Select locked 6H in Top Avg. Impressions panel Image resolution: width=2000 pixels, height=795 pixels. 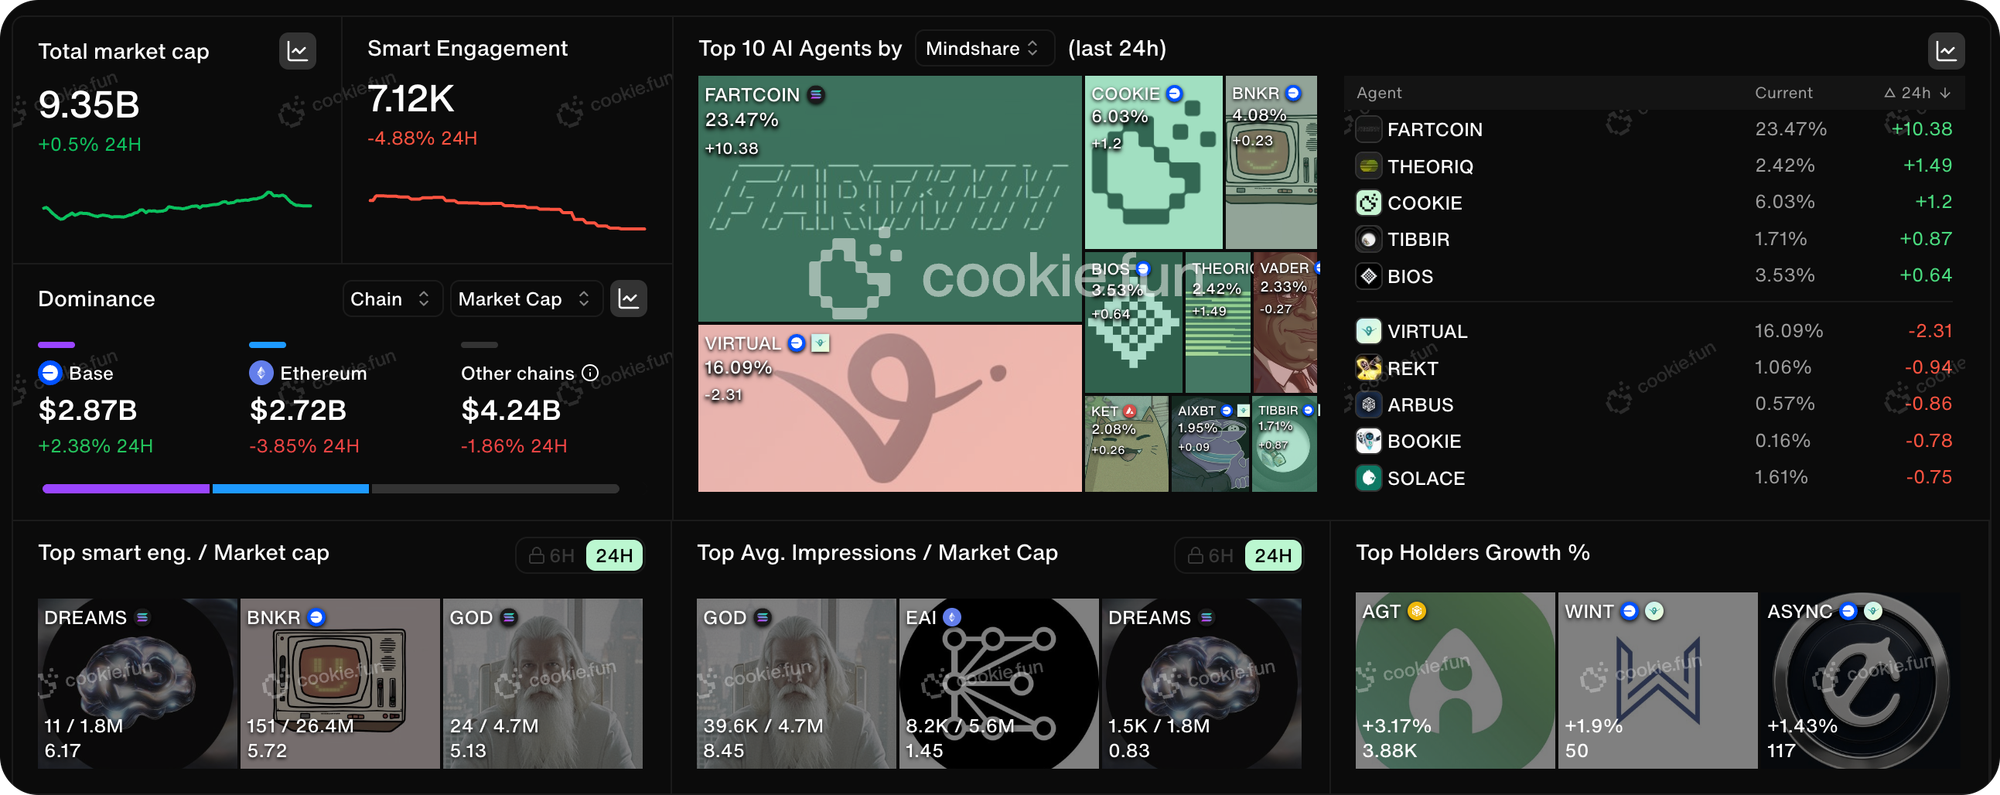click(1210, 555)
